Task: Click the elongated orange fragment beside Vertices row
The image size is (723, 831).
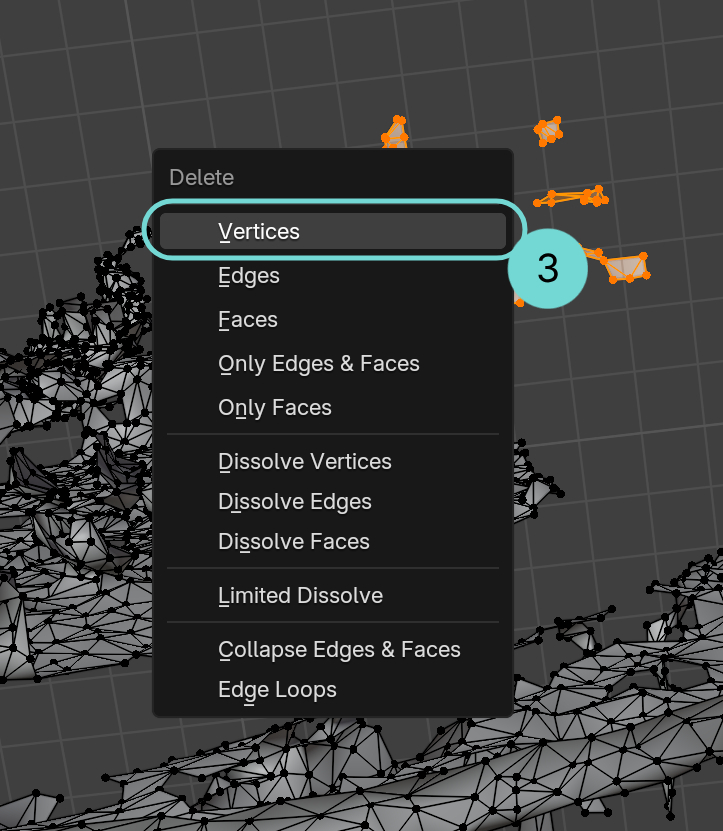Action: (x=574, y=197)
